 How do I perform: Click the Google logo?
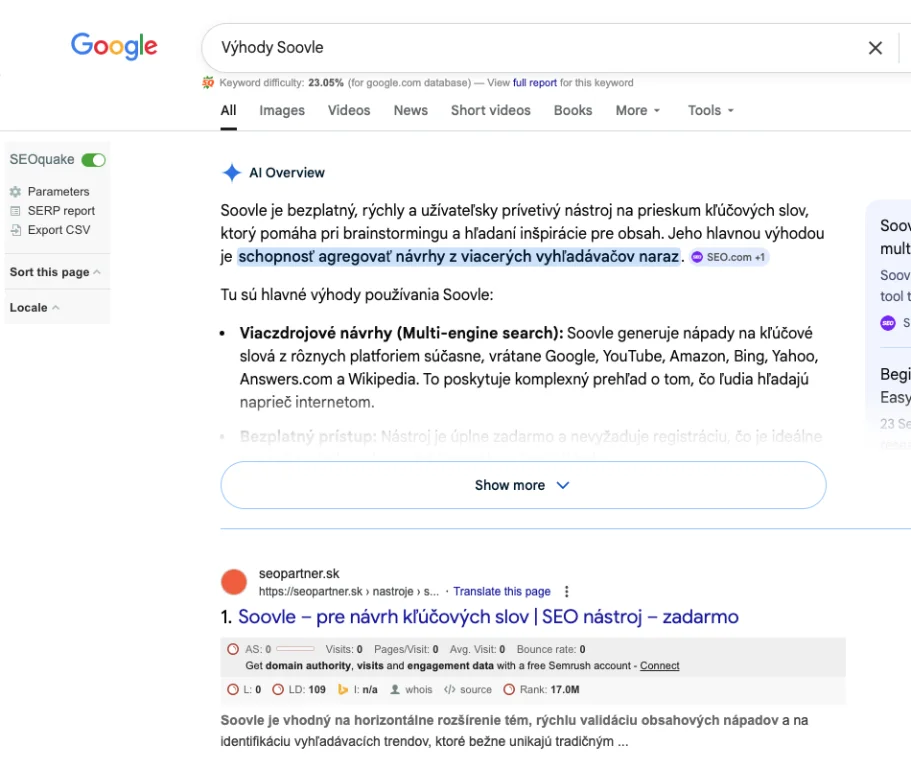point(114,46)
